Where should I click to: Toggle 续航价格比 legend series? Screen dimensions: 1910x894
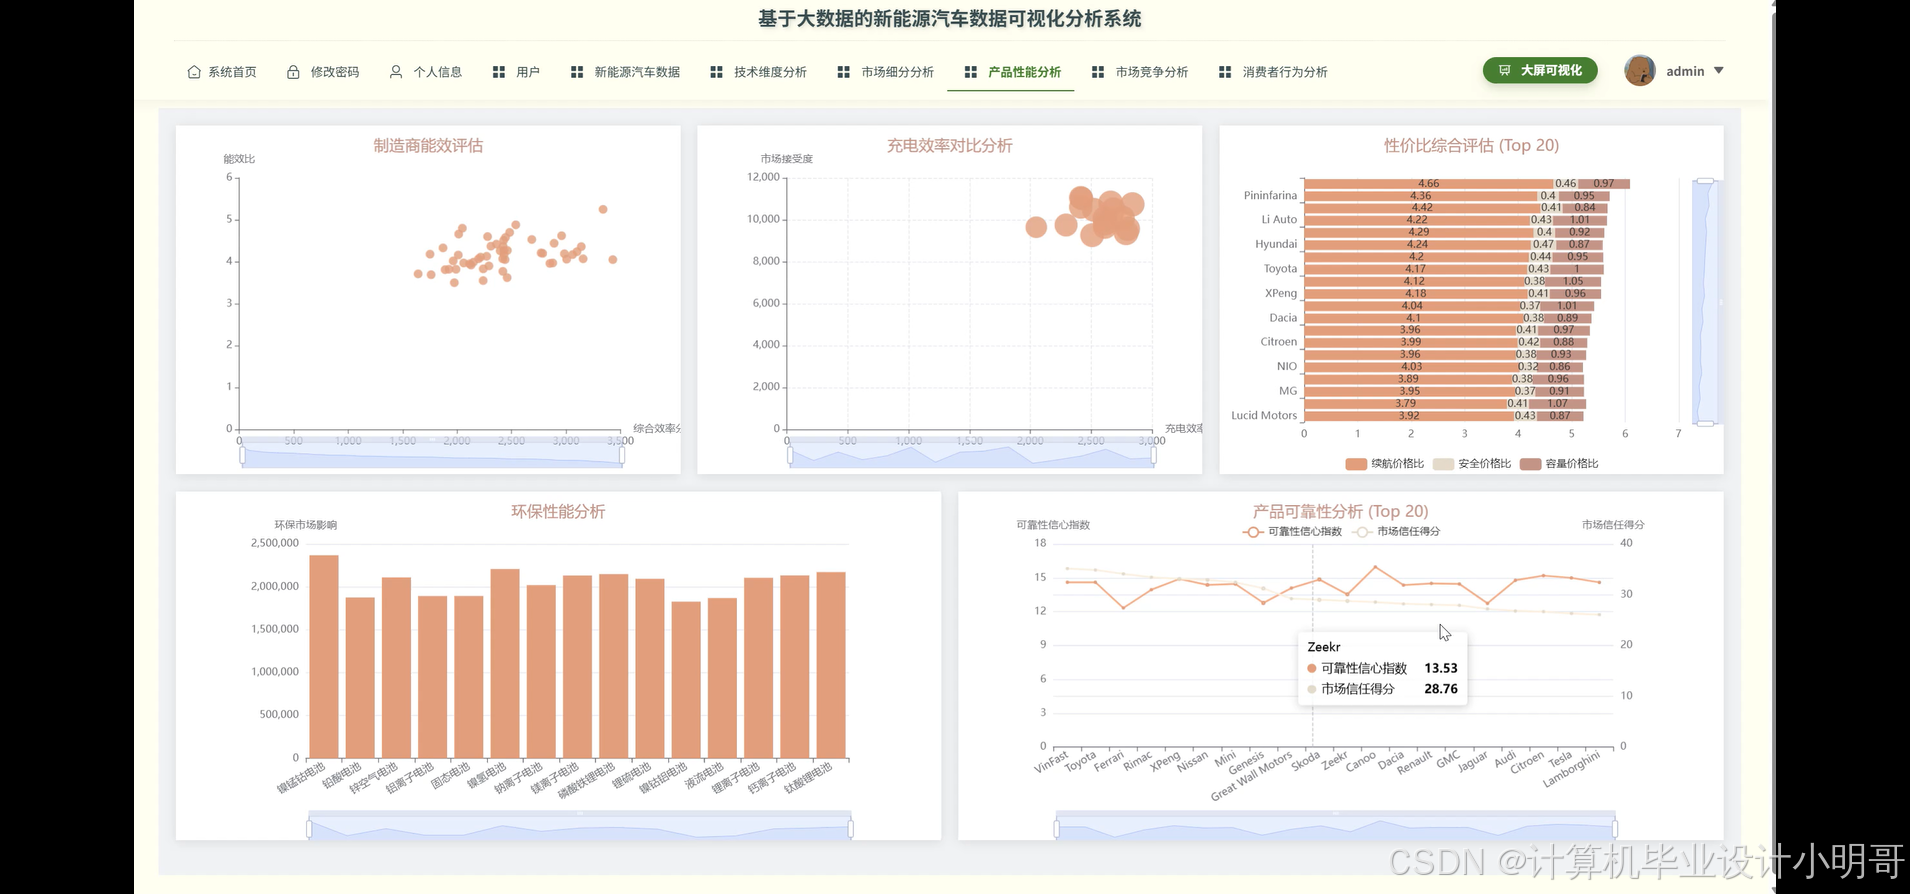pyautogui.click(x=1385, y=464)
